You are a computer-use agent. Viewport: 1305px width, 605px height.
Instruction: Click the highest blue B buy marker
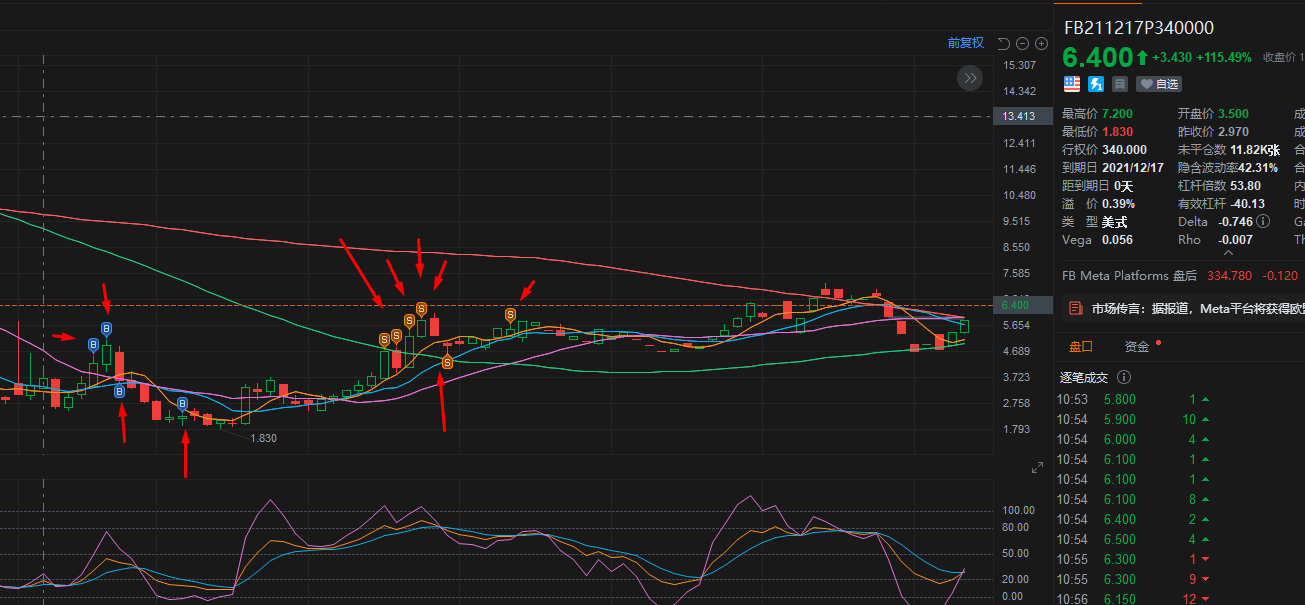click(107, 329)
